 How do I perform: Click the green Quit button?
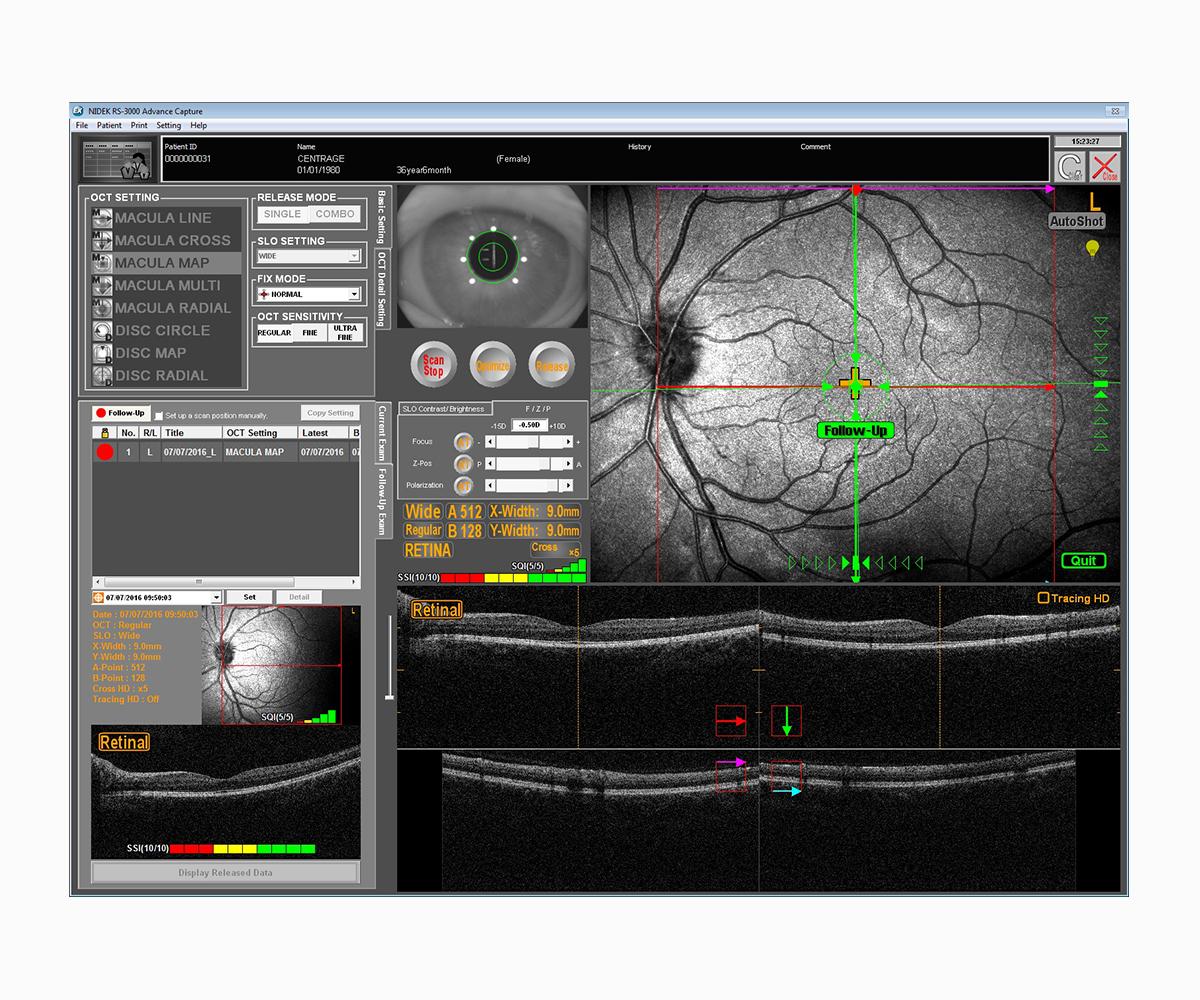(x=1083, y=561)
